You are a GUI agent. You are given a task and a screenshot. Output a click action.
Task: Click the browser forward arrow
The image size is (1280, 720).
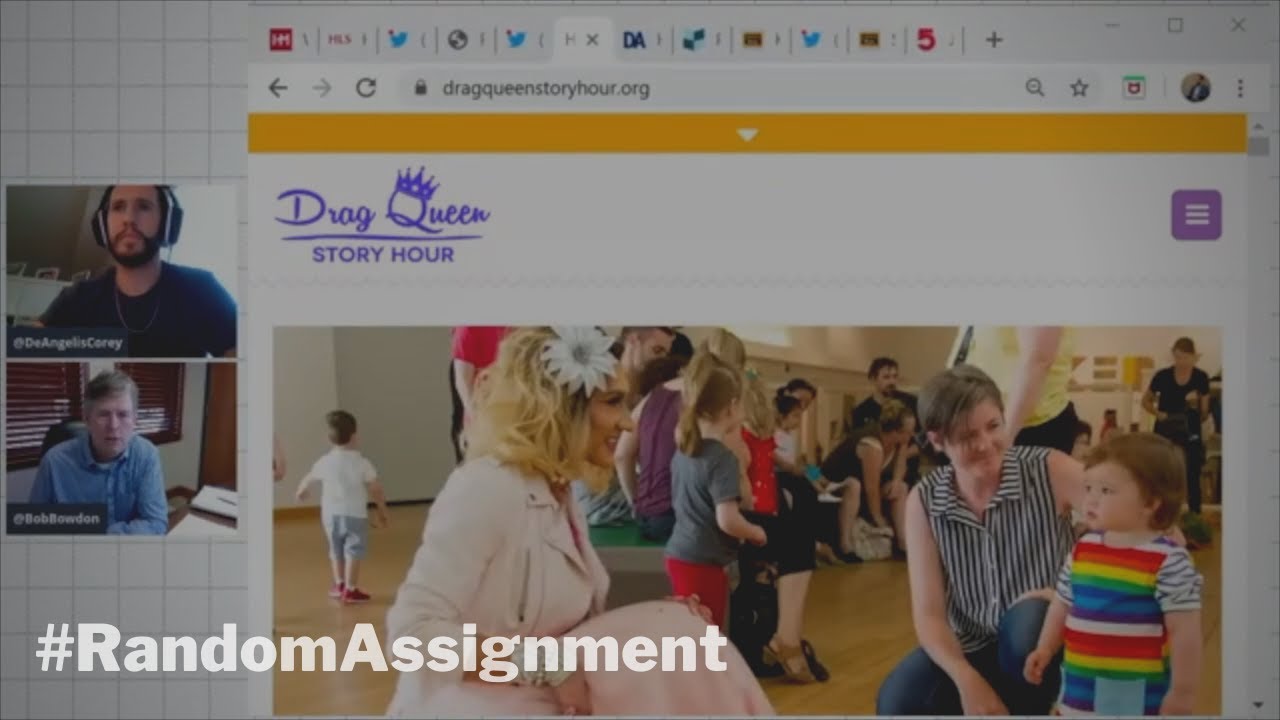(321, 88)
